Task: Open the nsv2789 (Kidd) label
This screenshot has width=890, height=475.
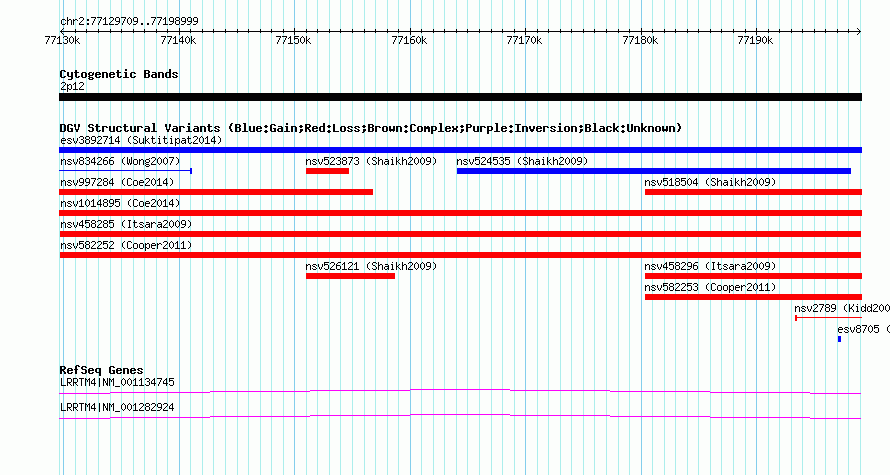Action: click(x=842, y=308)
